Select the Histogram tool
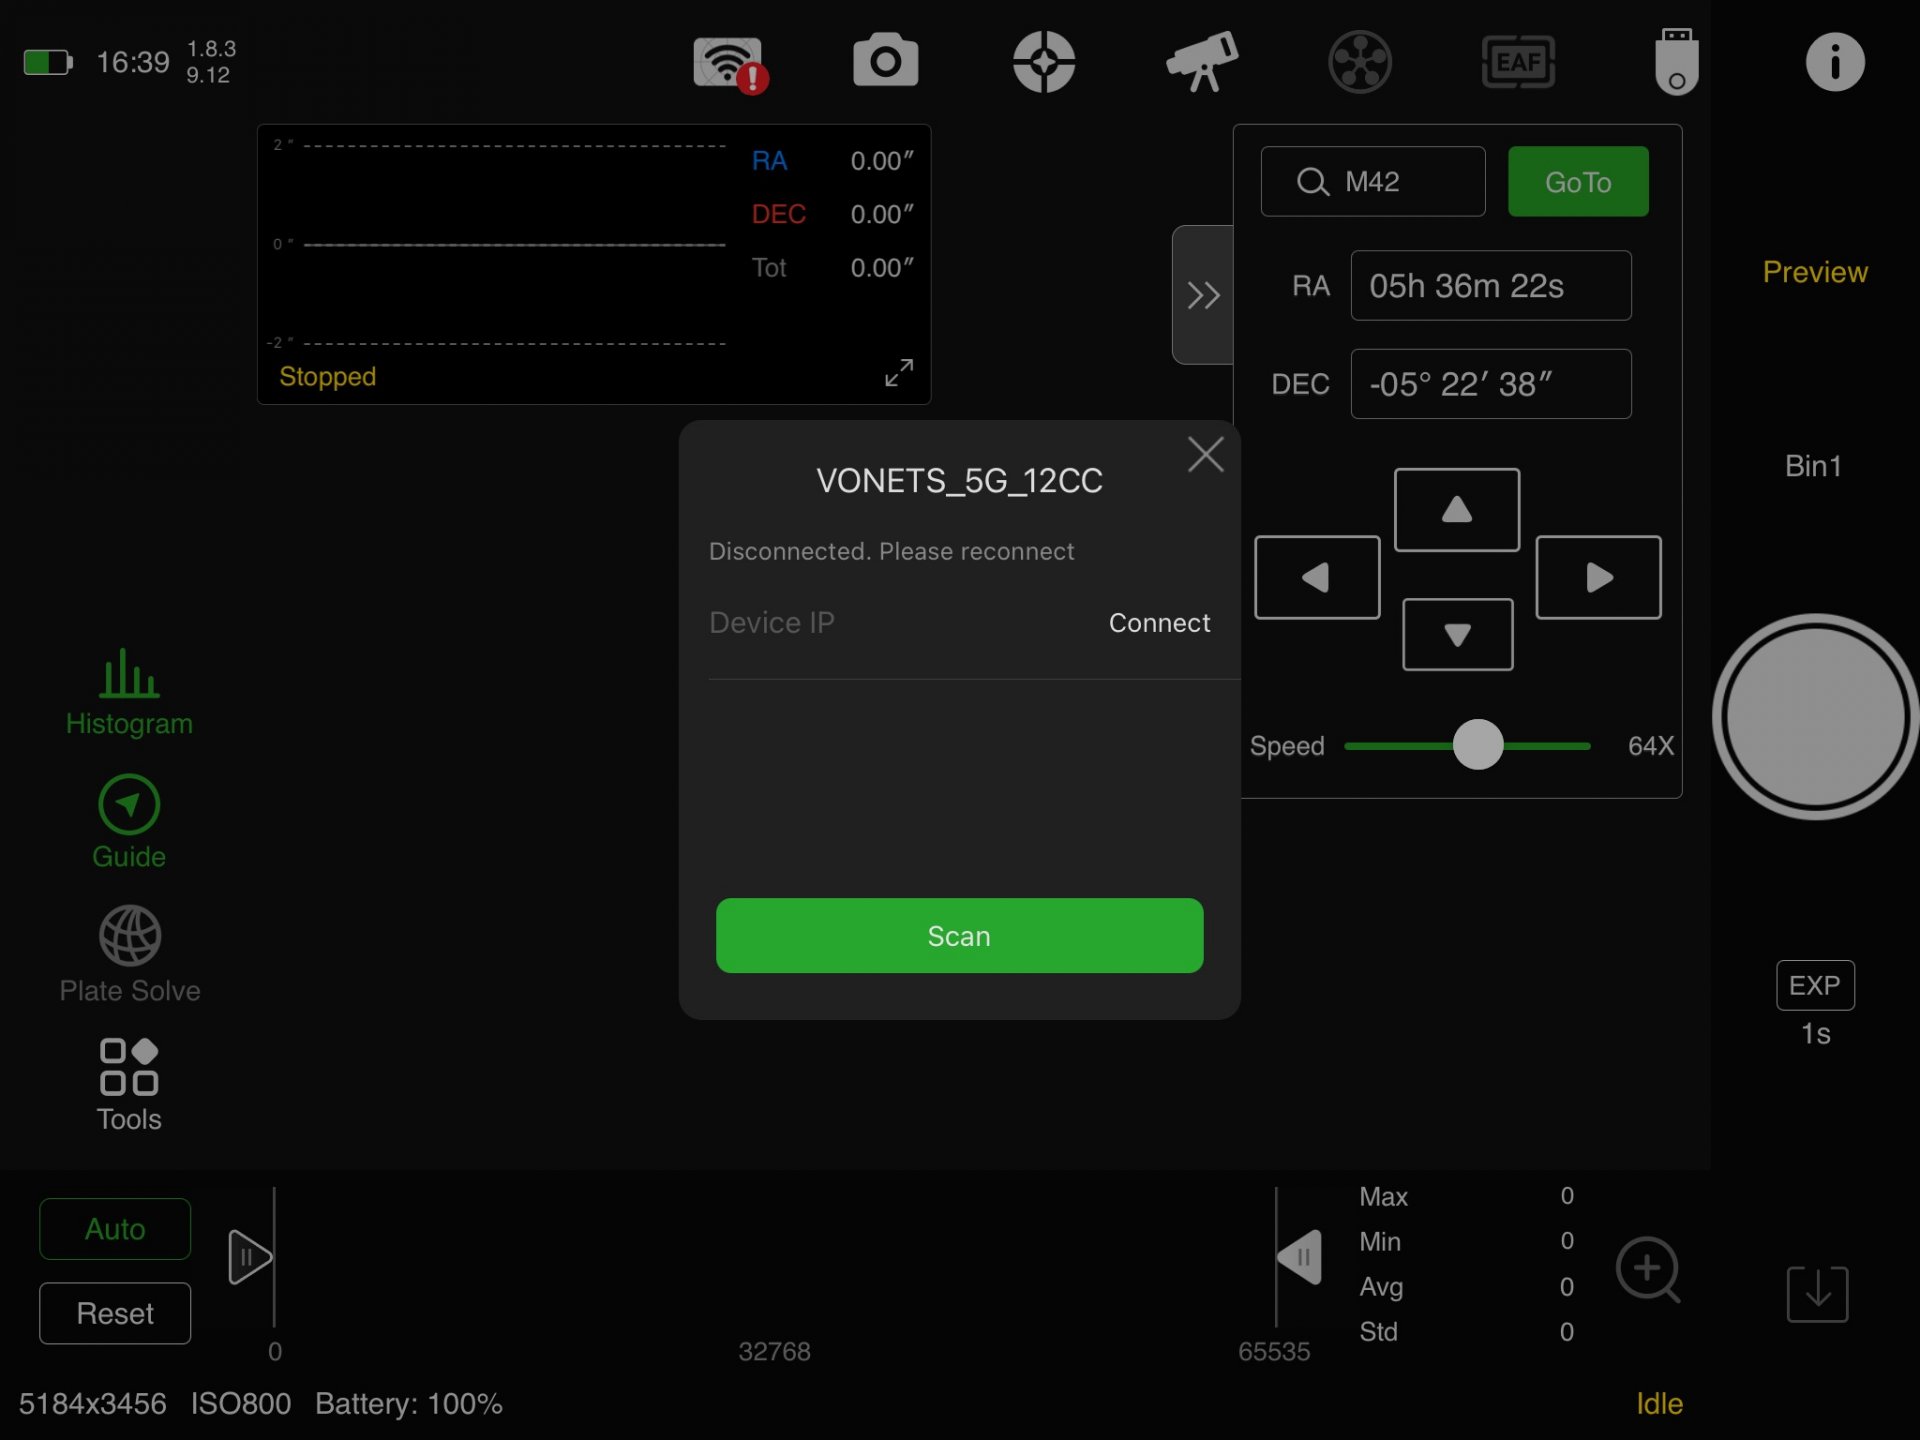The width and height of the screenshot is (1920, 1440). (x=129, y=693)
